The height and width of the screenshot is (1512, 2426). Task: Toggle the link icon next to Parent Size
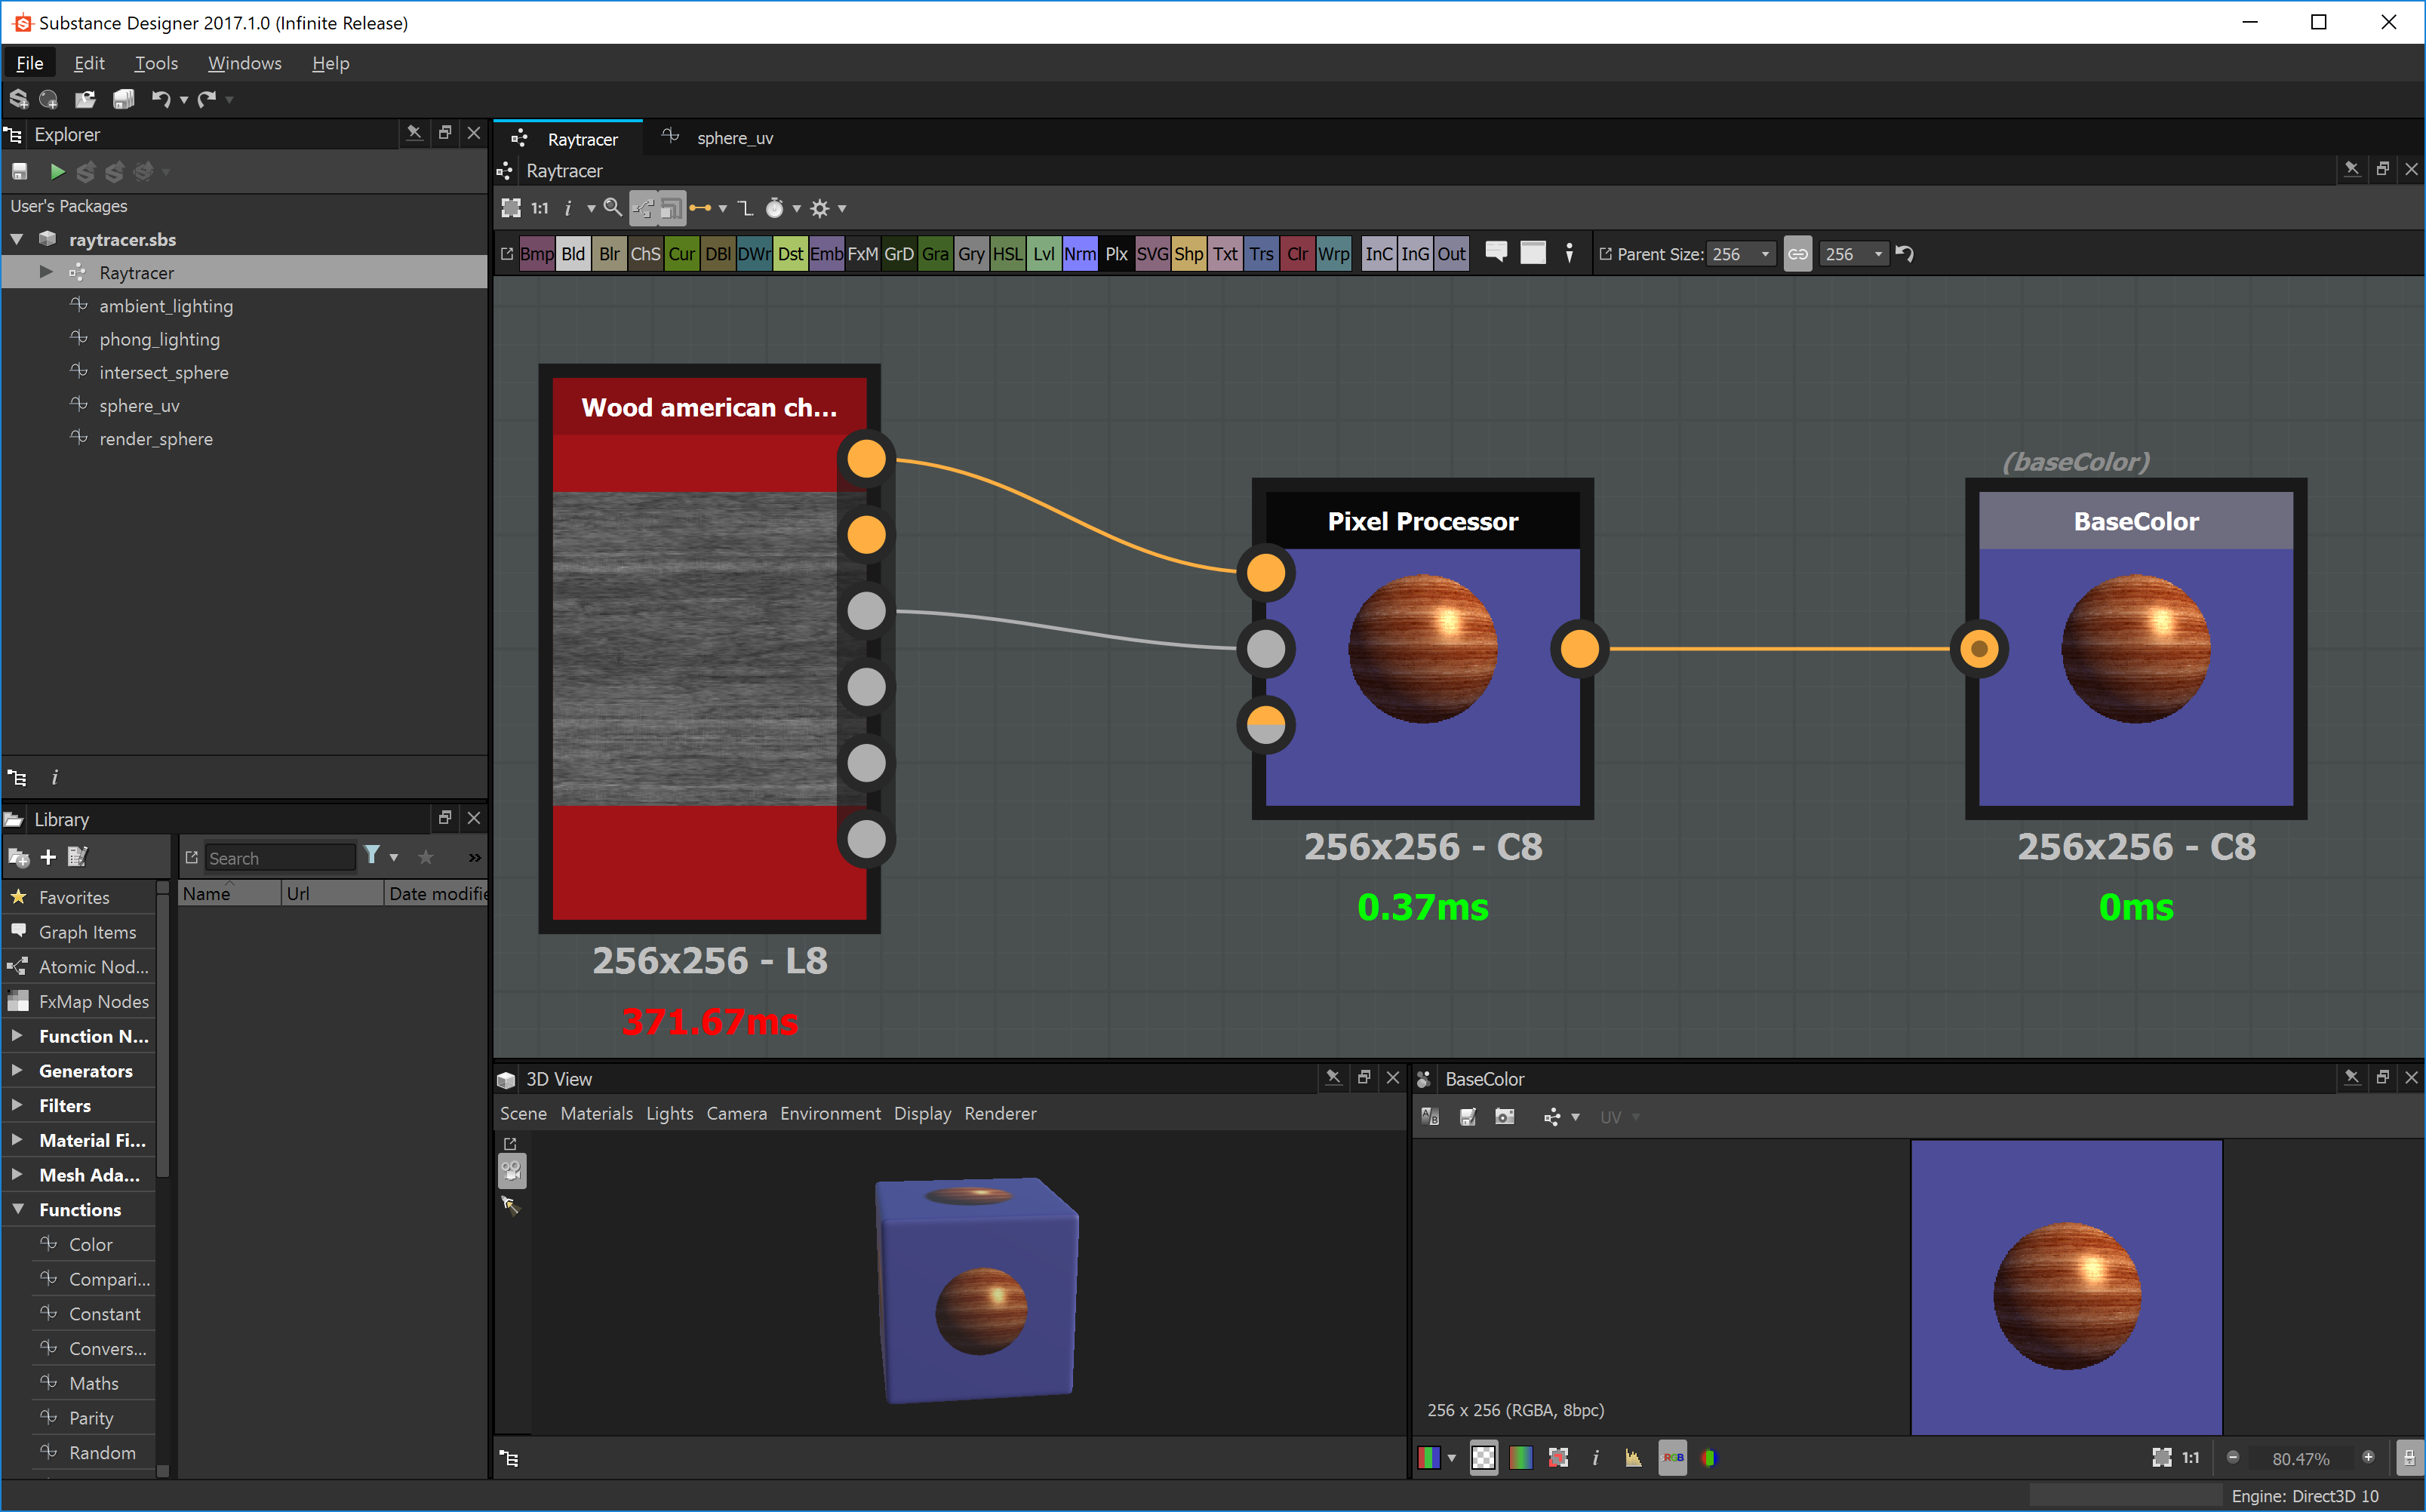click(1797, 253)
